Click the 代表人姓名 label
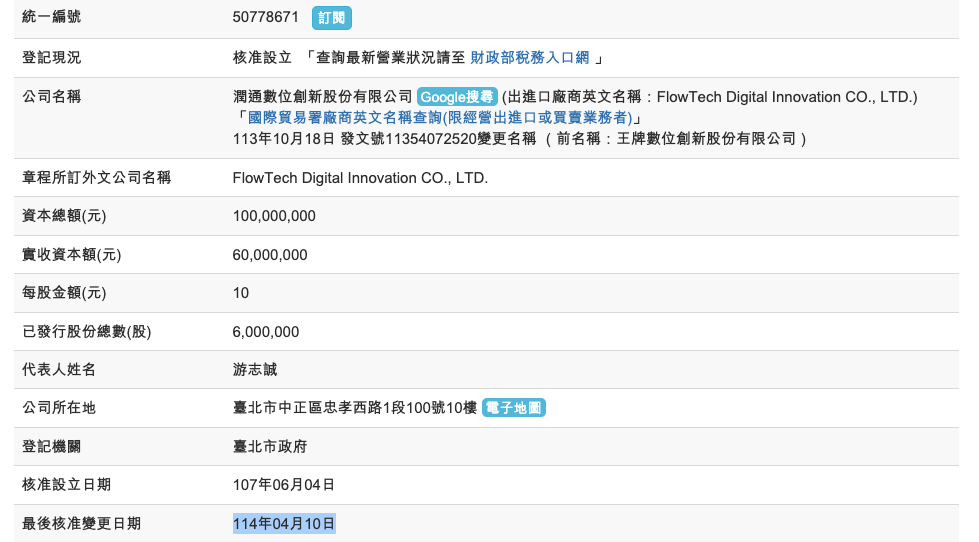 pyautogui.click(x=59, y=370)
